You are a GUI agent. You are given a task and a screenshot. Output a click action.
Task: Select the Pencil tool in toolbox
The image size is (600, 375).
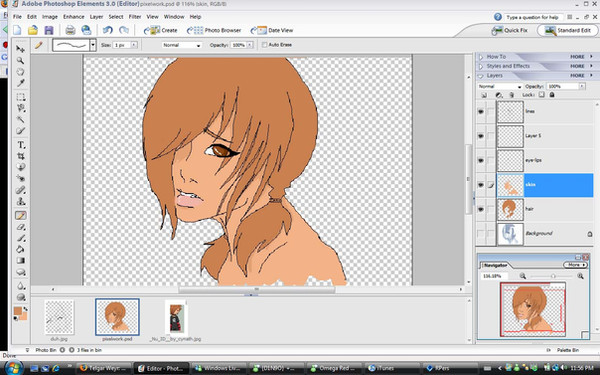coord(21,215)
